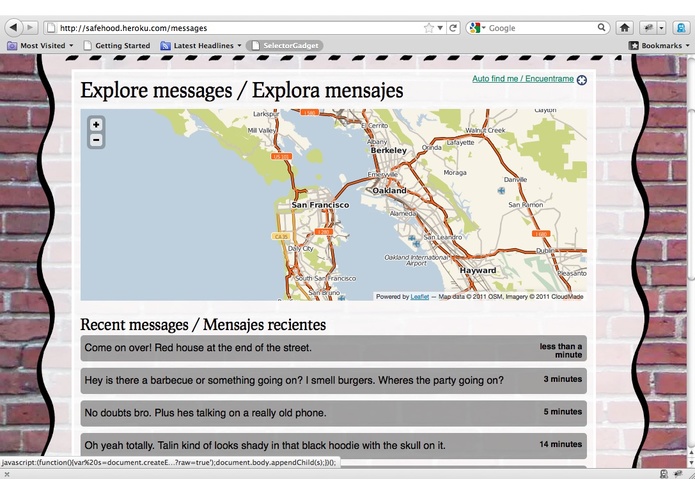This screenshot has height=494, width=695.
Task: Click the Recent messages heading
Action: coord(203,325)
